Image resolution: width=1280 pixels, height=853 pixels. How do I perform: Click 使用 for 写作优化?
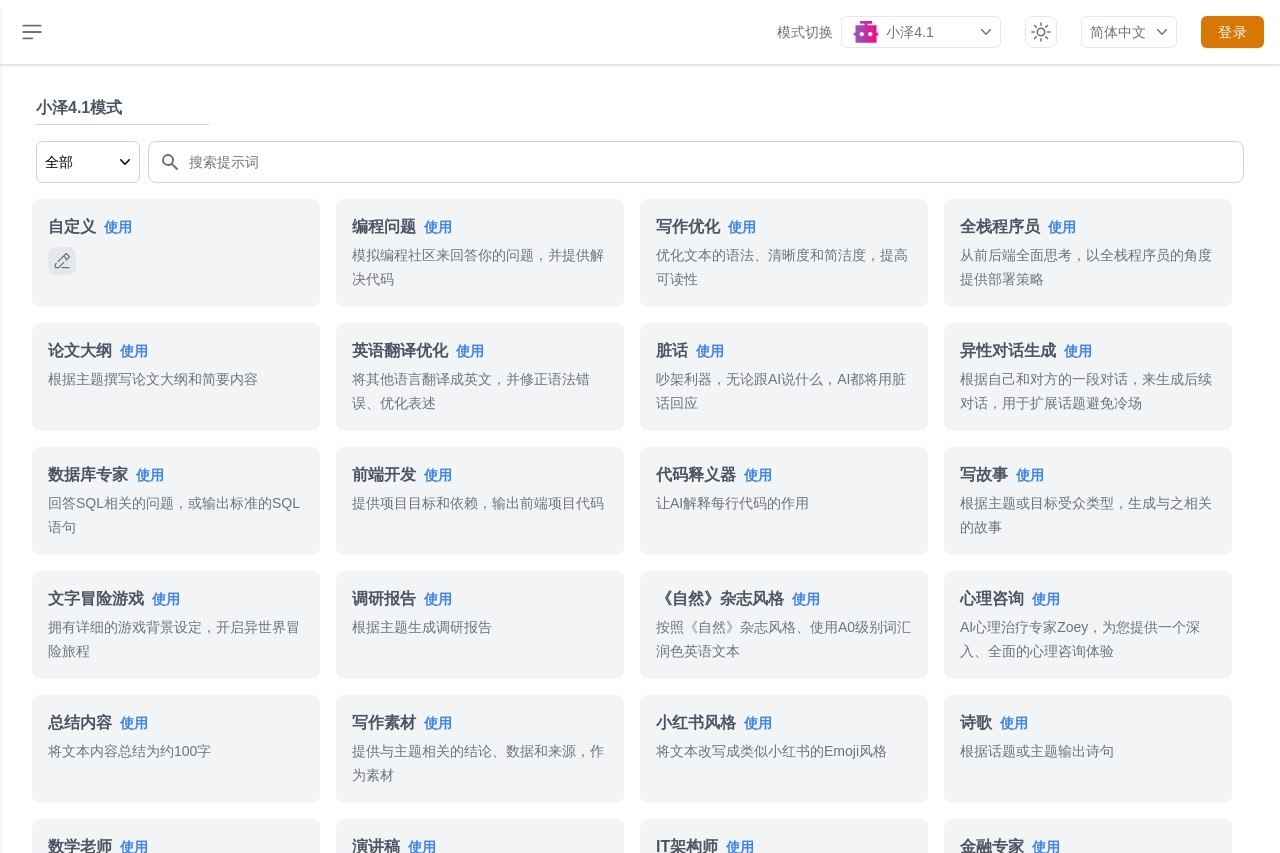[x=742, y=227]
